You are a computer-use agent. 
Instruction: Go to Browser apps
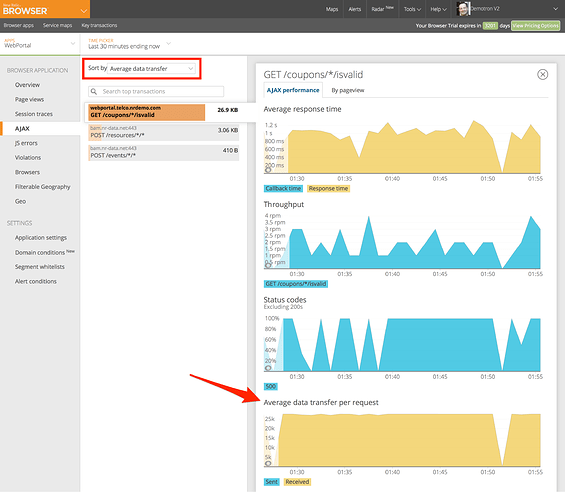click(18, 25)
